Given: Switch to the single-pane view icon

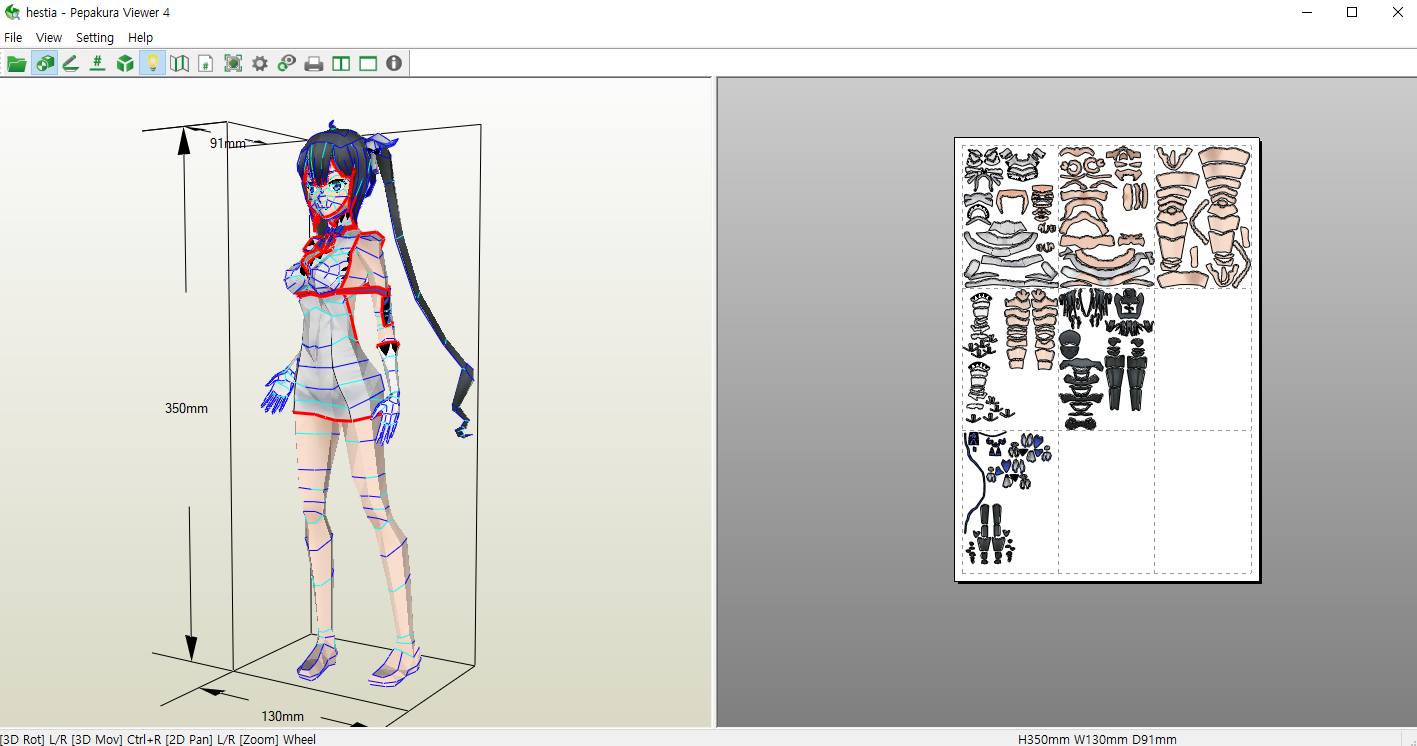Looking at the screenshot, I should 368,64.
